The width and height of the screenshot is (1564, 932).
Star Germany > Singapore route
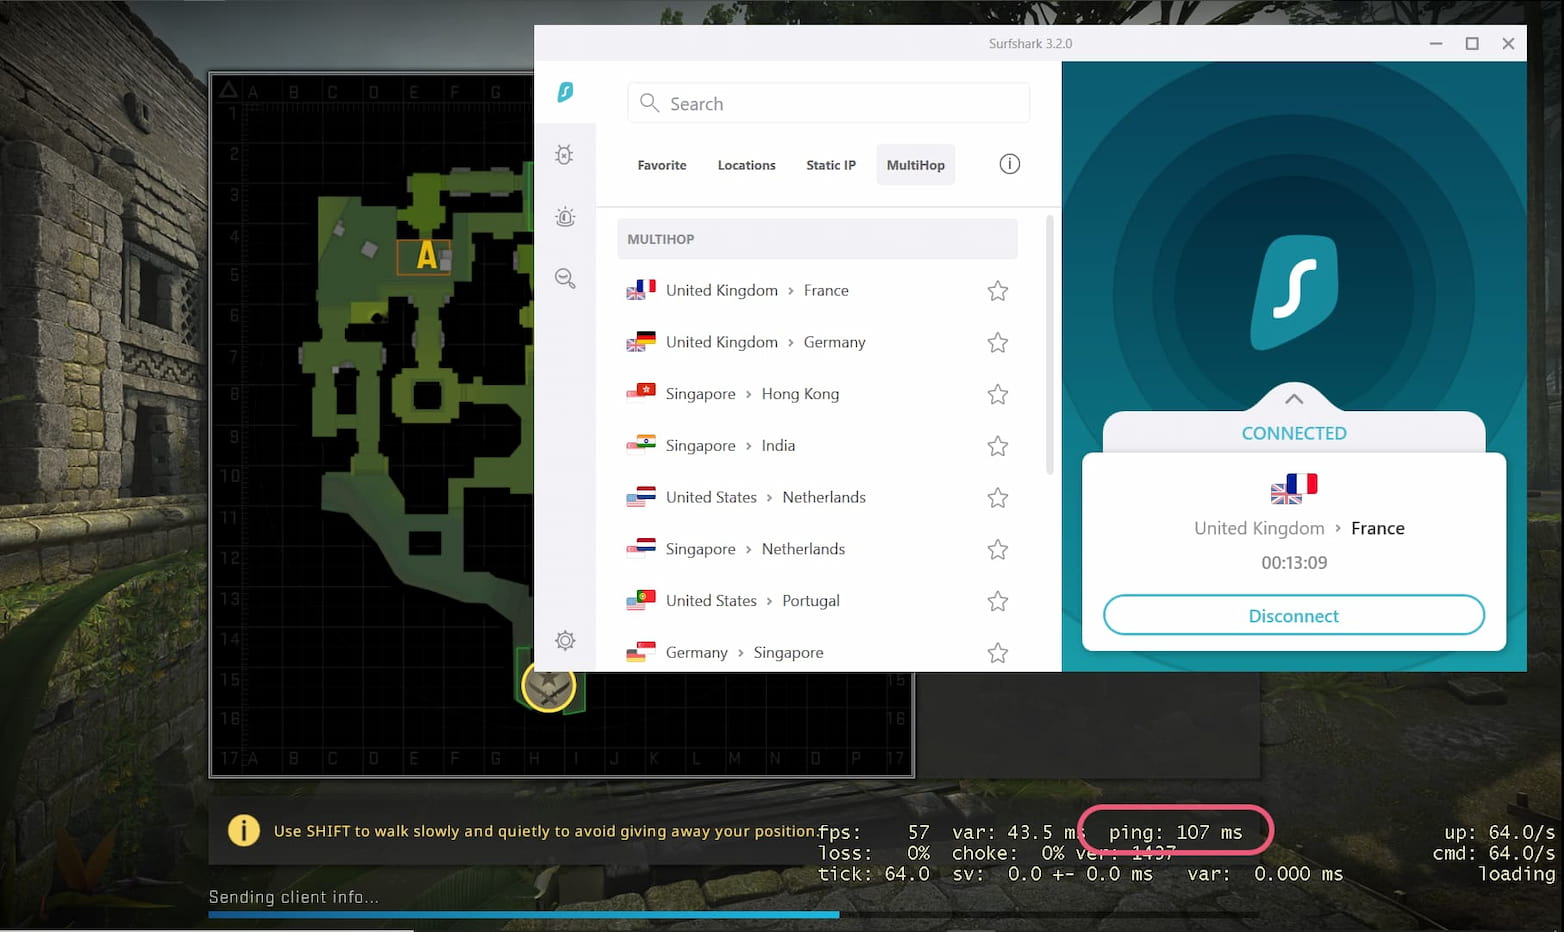(998, 653)
